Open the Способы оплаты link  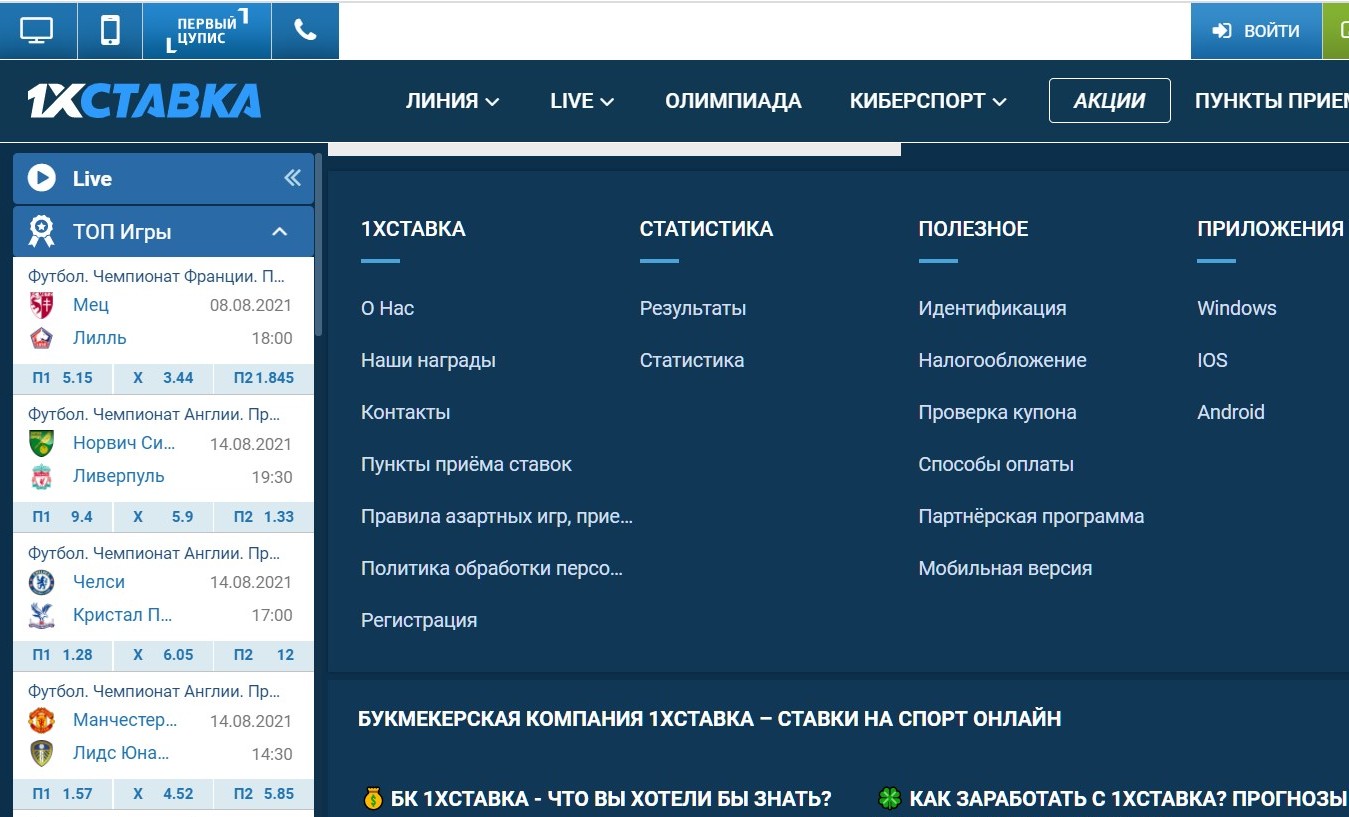[x=996, y=464]
